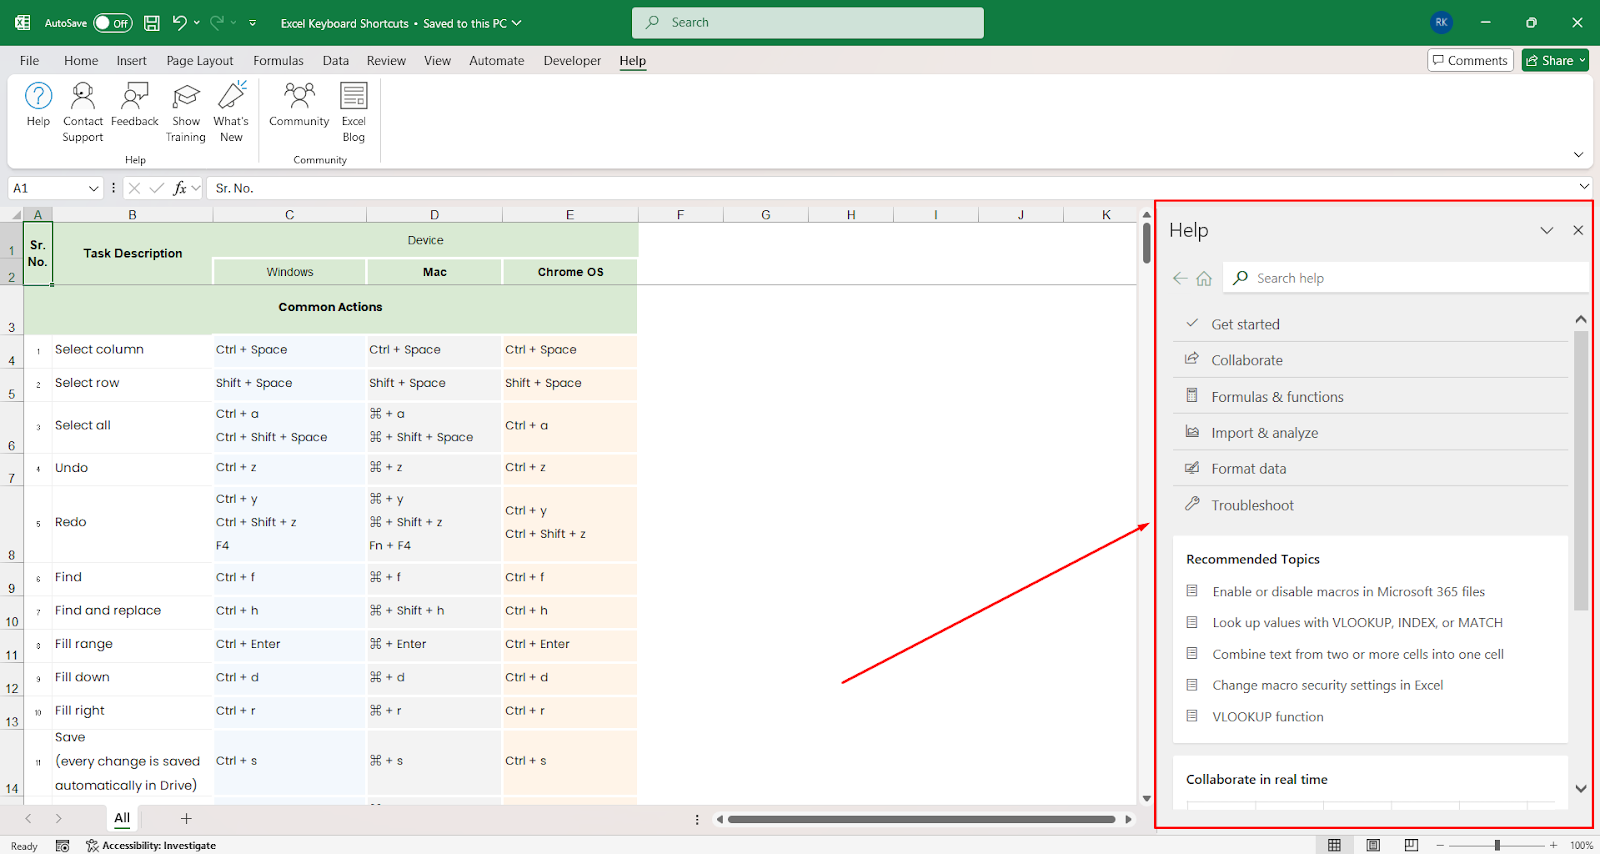
Task: Click the title bar Search box
Action: [808, 22]
